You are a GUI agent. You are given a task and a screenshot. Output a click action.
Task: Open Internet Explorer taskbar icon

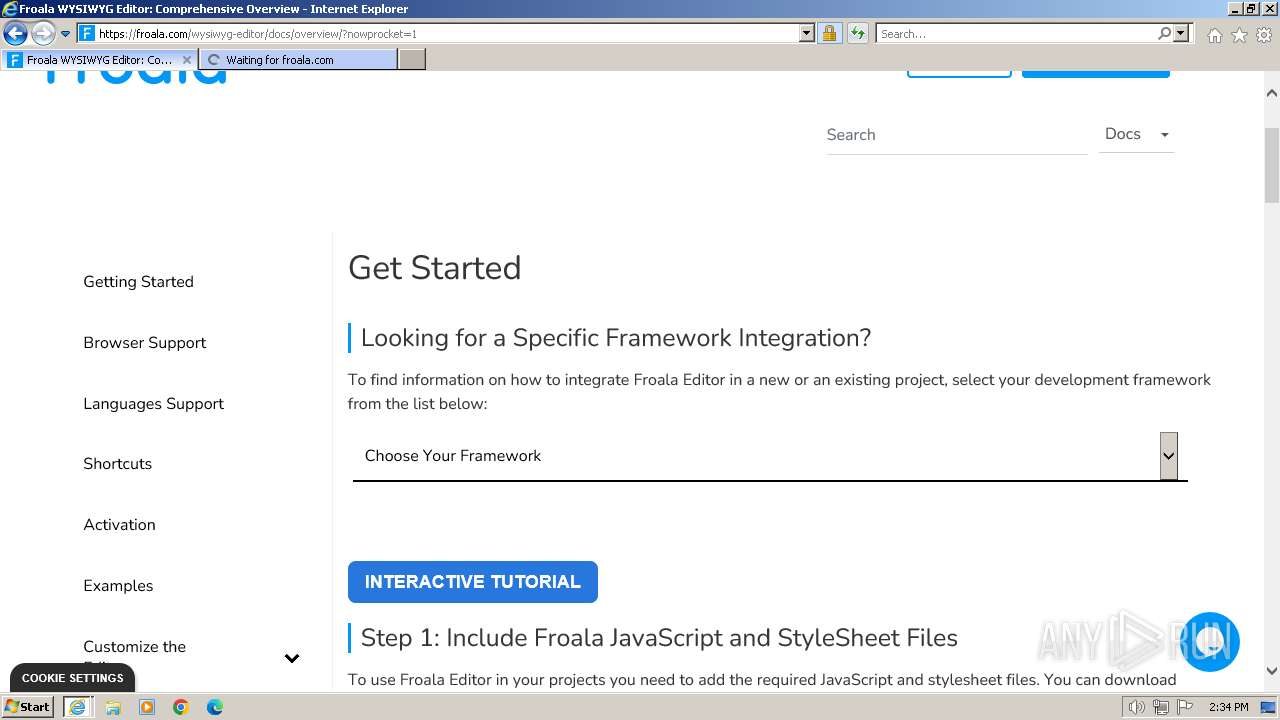(77, 707)
